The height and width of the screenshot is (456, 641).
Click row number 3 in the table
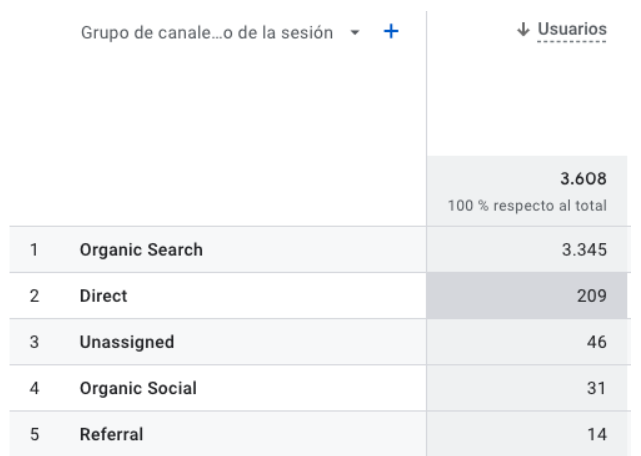click(x=34, y=342)
